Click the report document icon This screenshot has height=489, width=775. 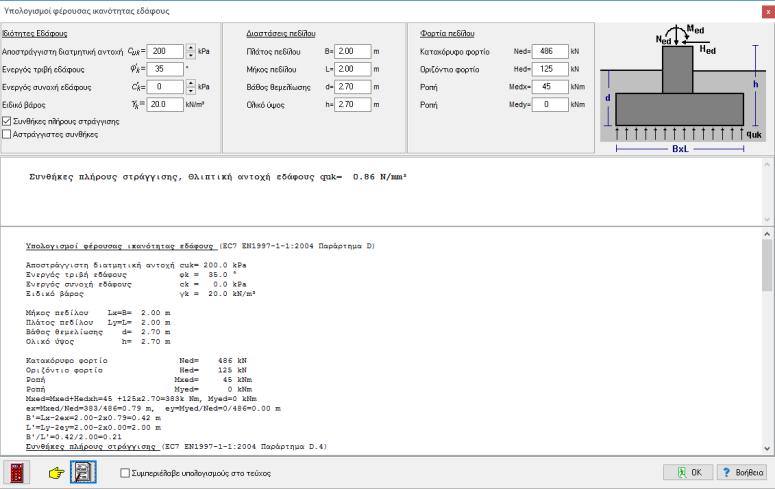coord(83,472)
